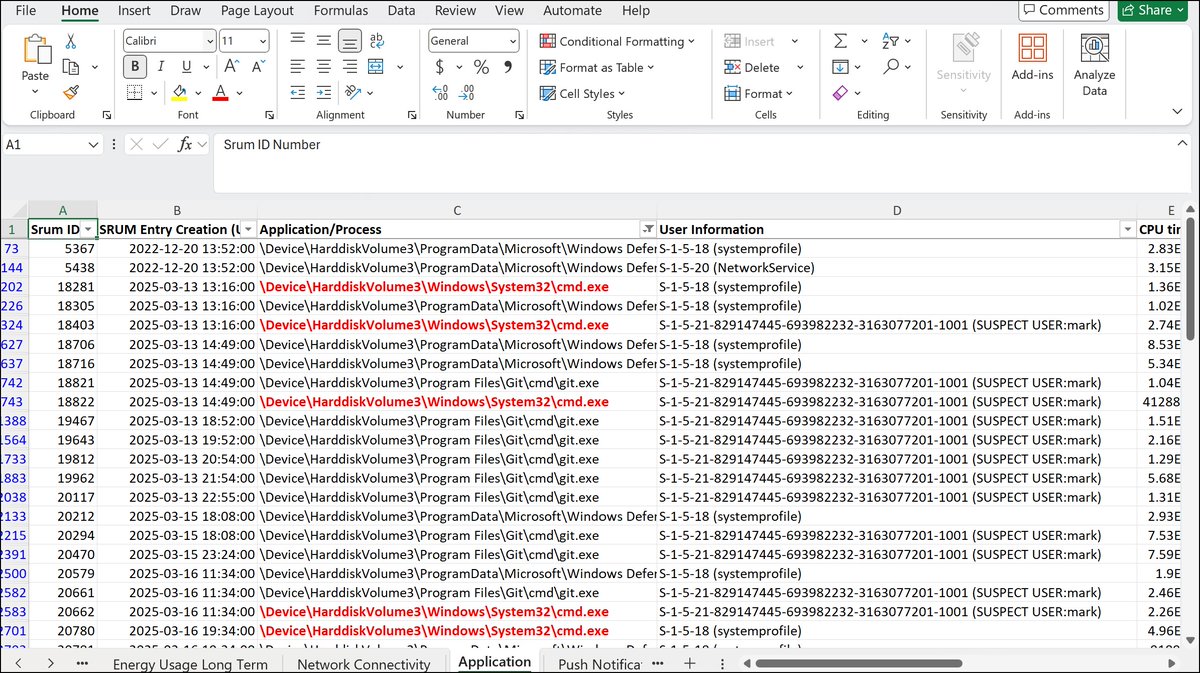Viewport: 1200px width, 673px height.
Task: Select the Format Painter brush
Action: [71, 92]
